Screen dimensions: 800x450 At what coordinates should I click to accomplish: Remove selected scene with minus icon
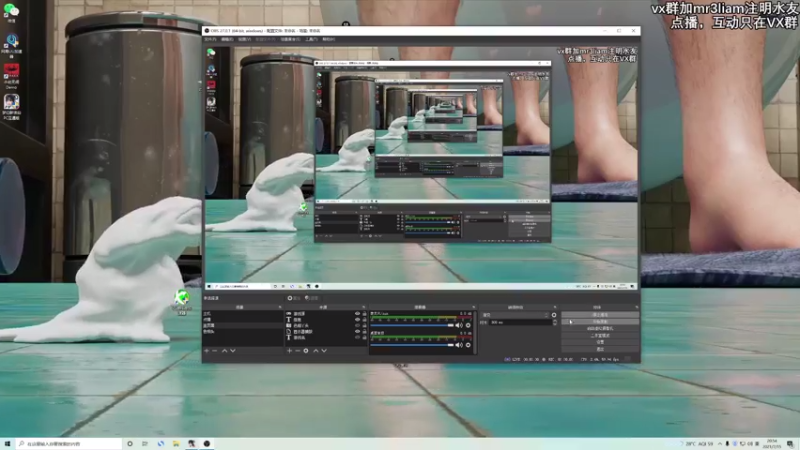click(215, 351)
